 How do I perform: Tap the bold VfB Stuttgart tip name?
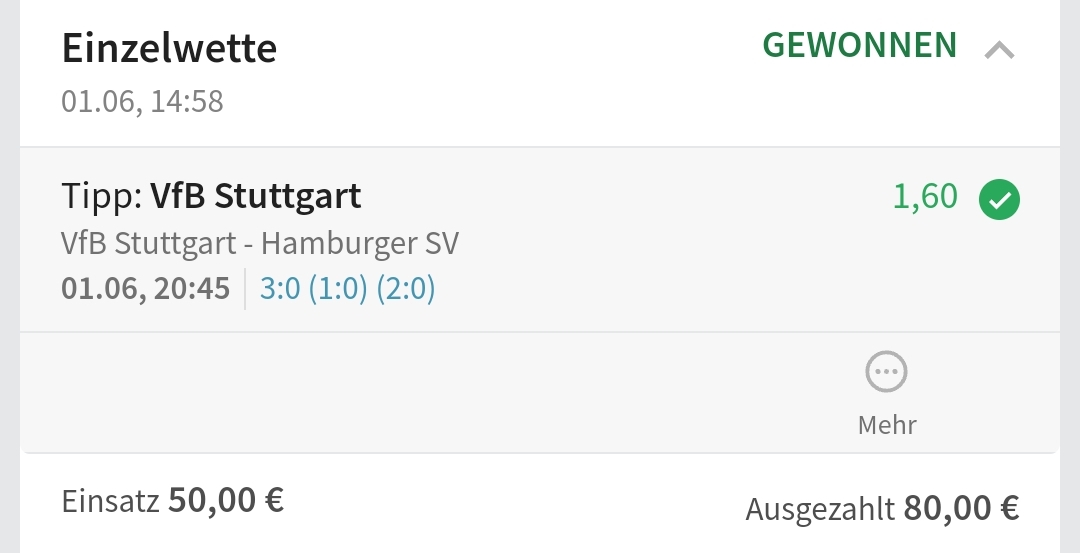(255, 196)
